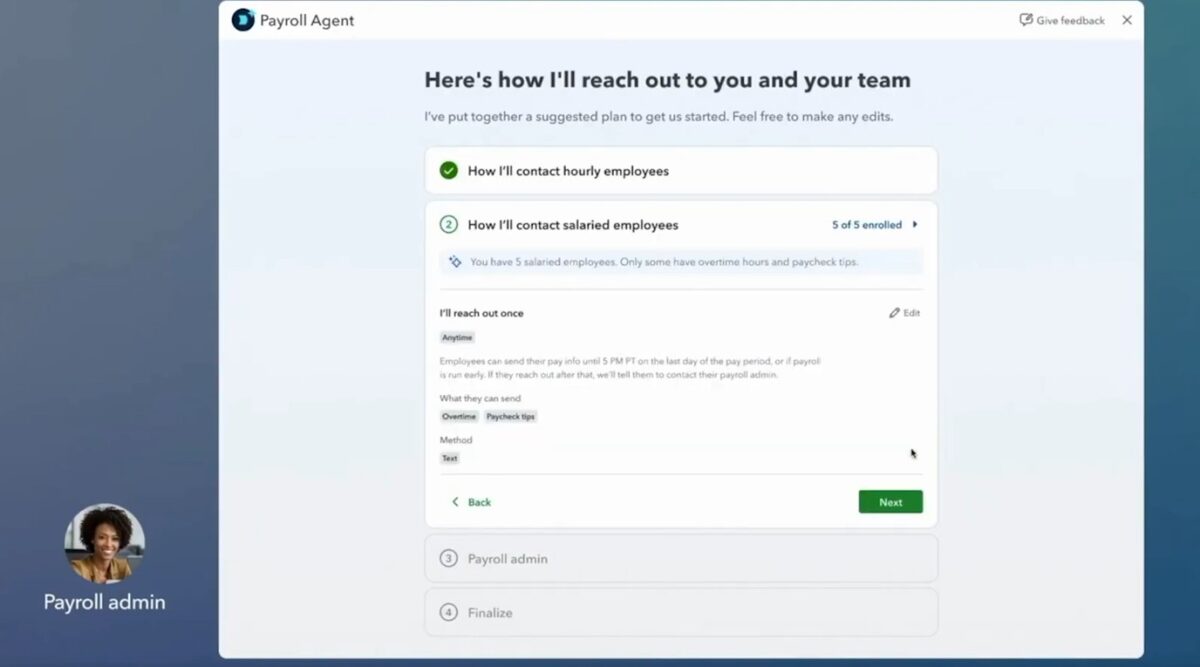Click the step 4 circle icon

[449, 612]
